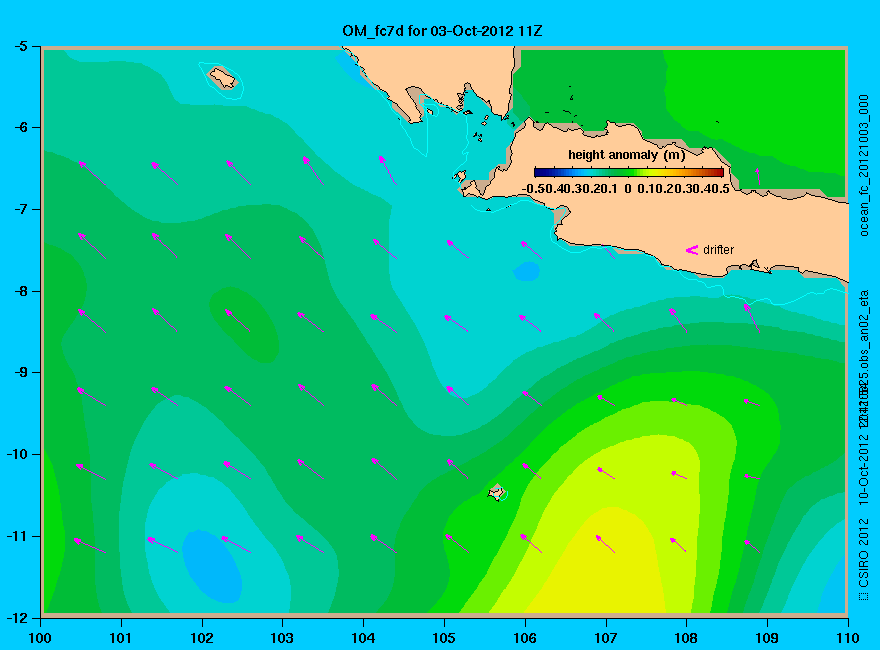Click the "105" longitude tick label
Screen dimensions: 880x650
tap(444, 638)
